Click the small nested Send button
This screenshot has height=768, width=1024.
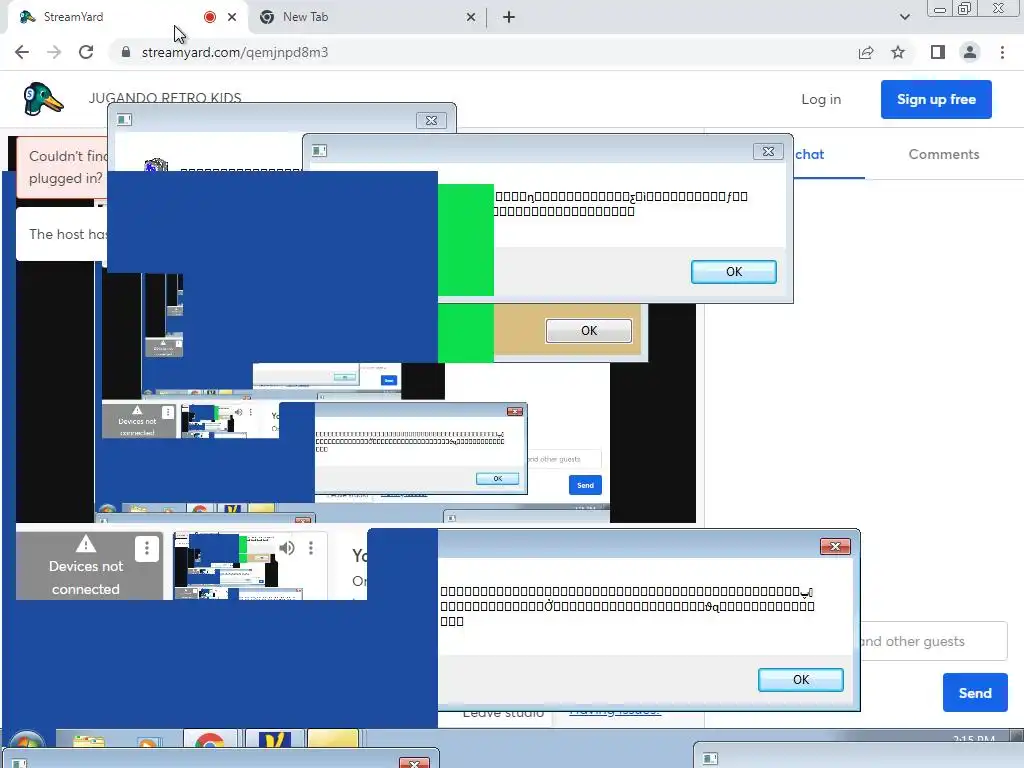pos(585,485)
